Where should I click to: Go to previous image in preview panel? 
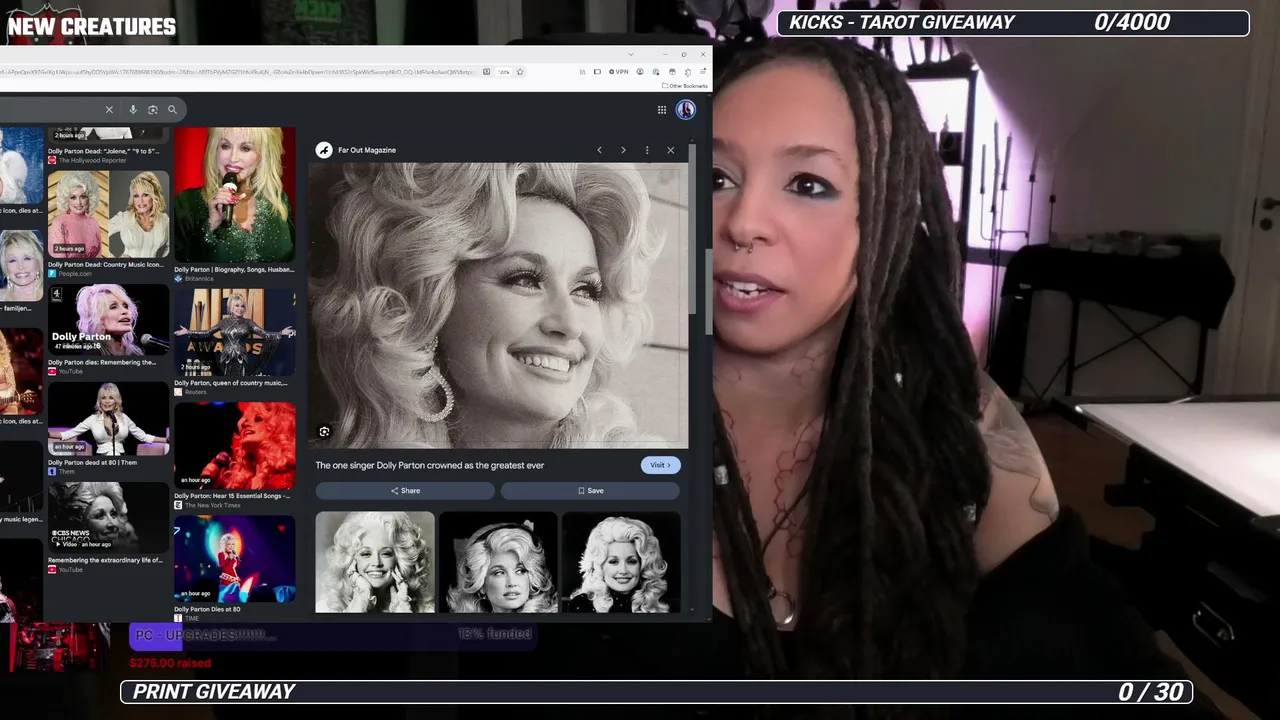[599, 150]
